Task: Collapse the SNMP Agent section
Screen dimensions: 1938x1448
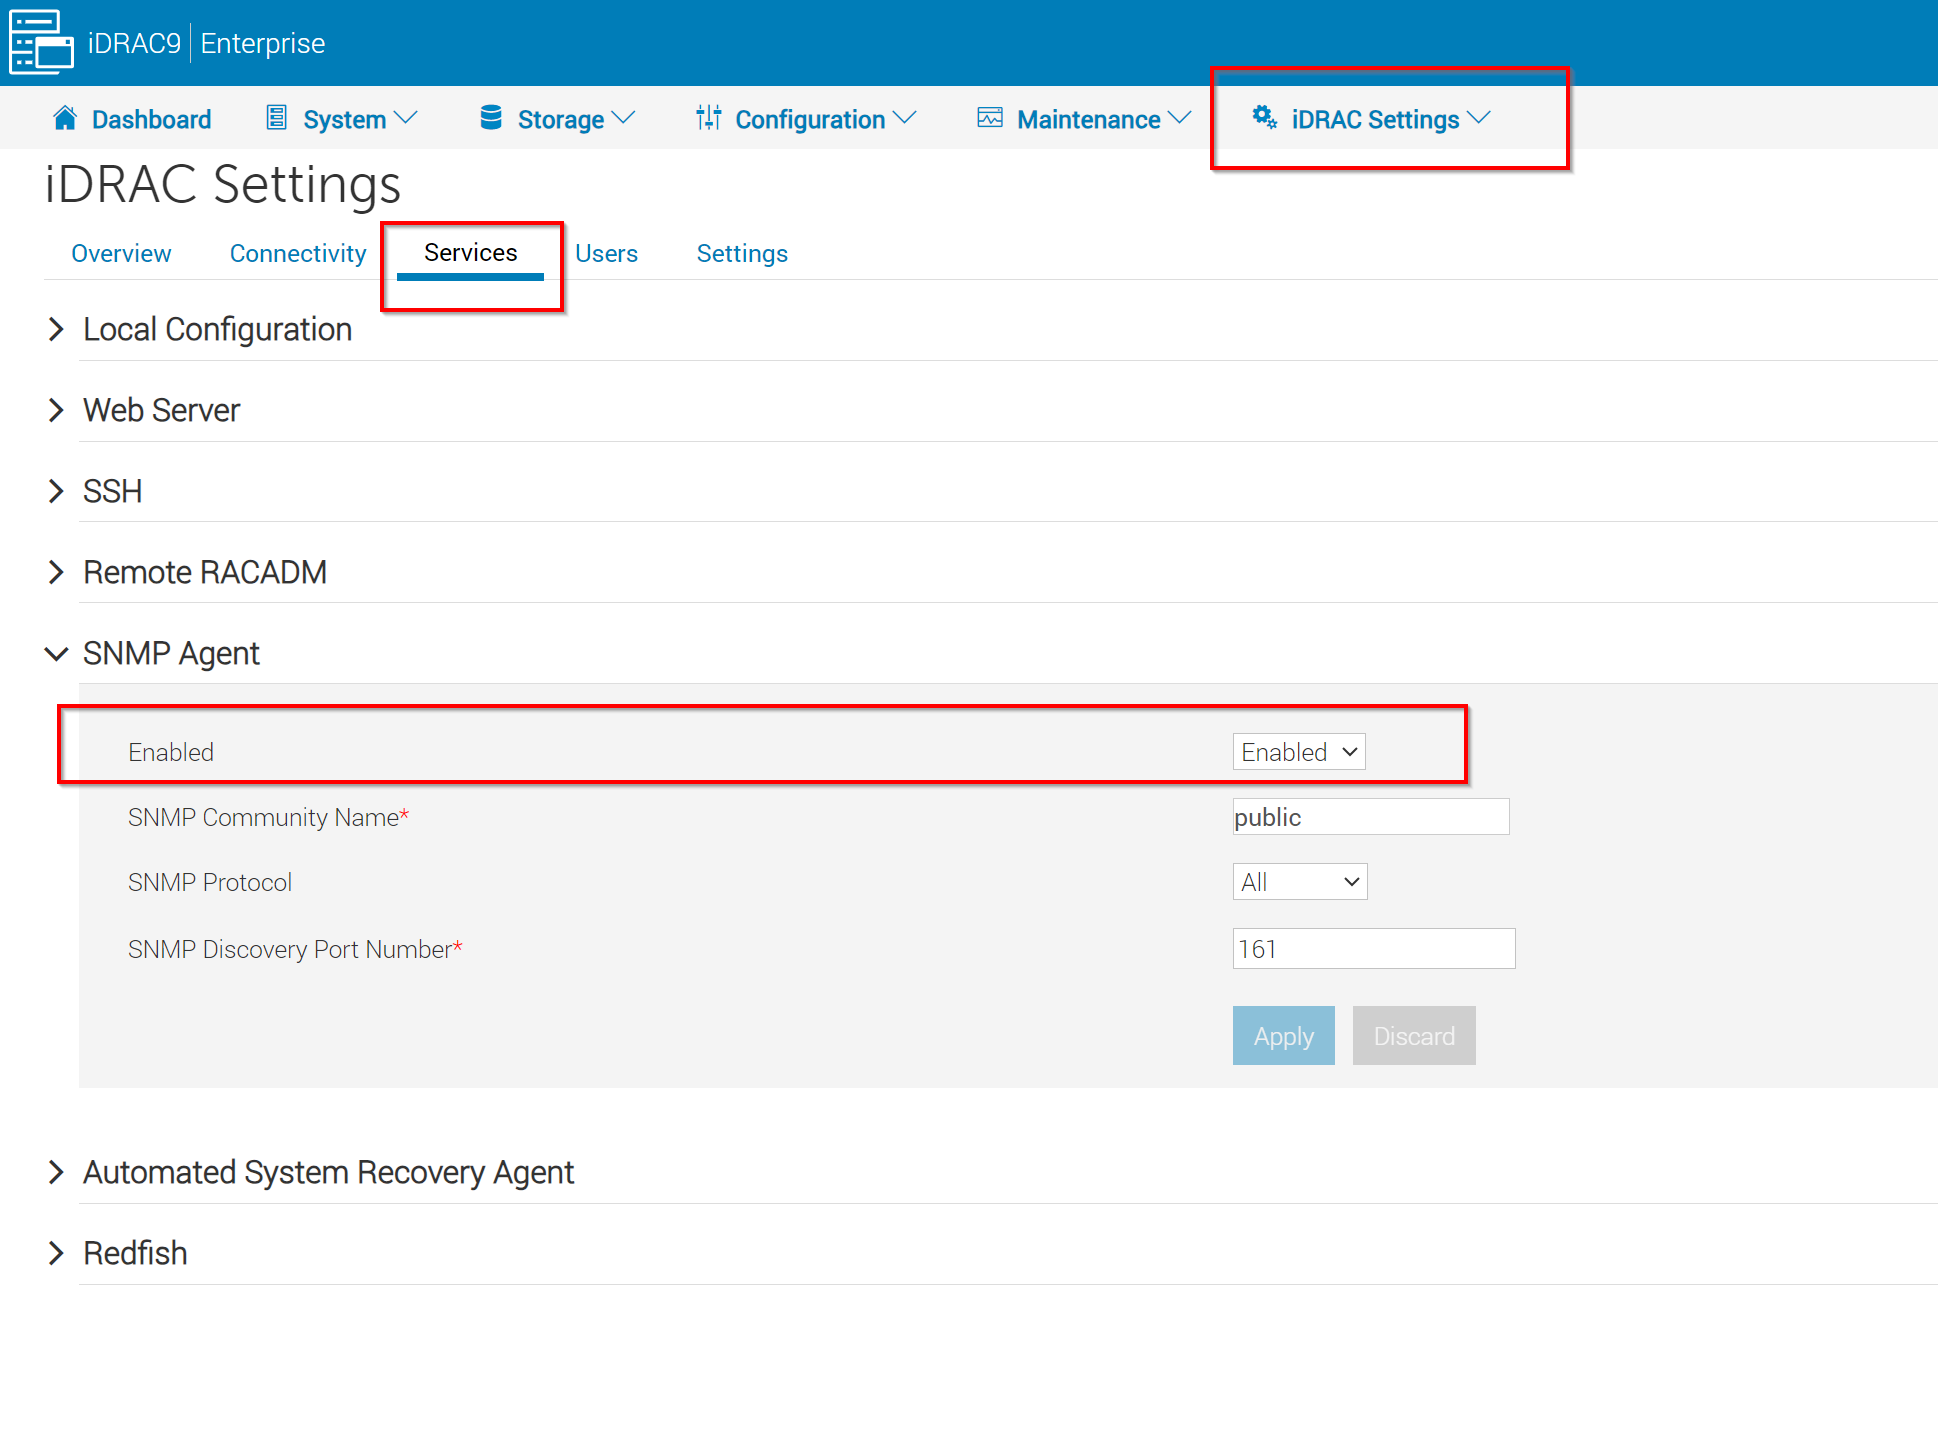Action: click(x=57, y=653)
